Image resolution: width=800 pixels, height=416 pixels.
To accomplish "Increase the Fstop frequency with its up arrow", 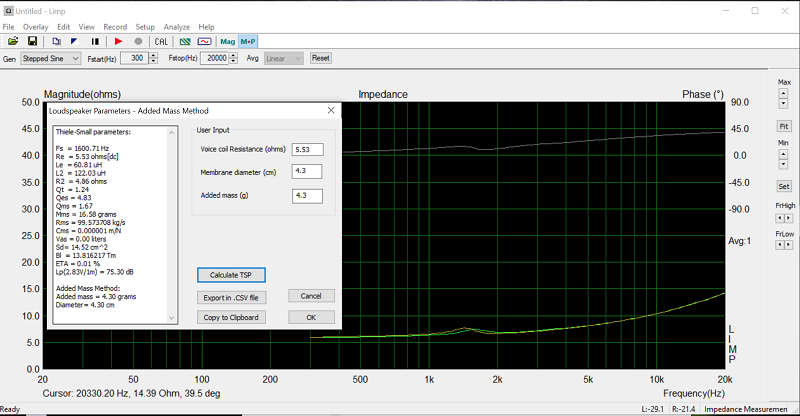I will point(233,56).
